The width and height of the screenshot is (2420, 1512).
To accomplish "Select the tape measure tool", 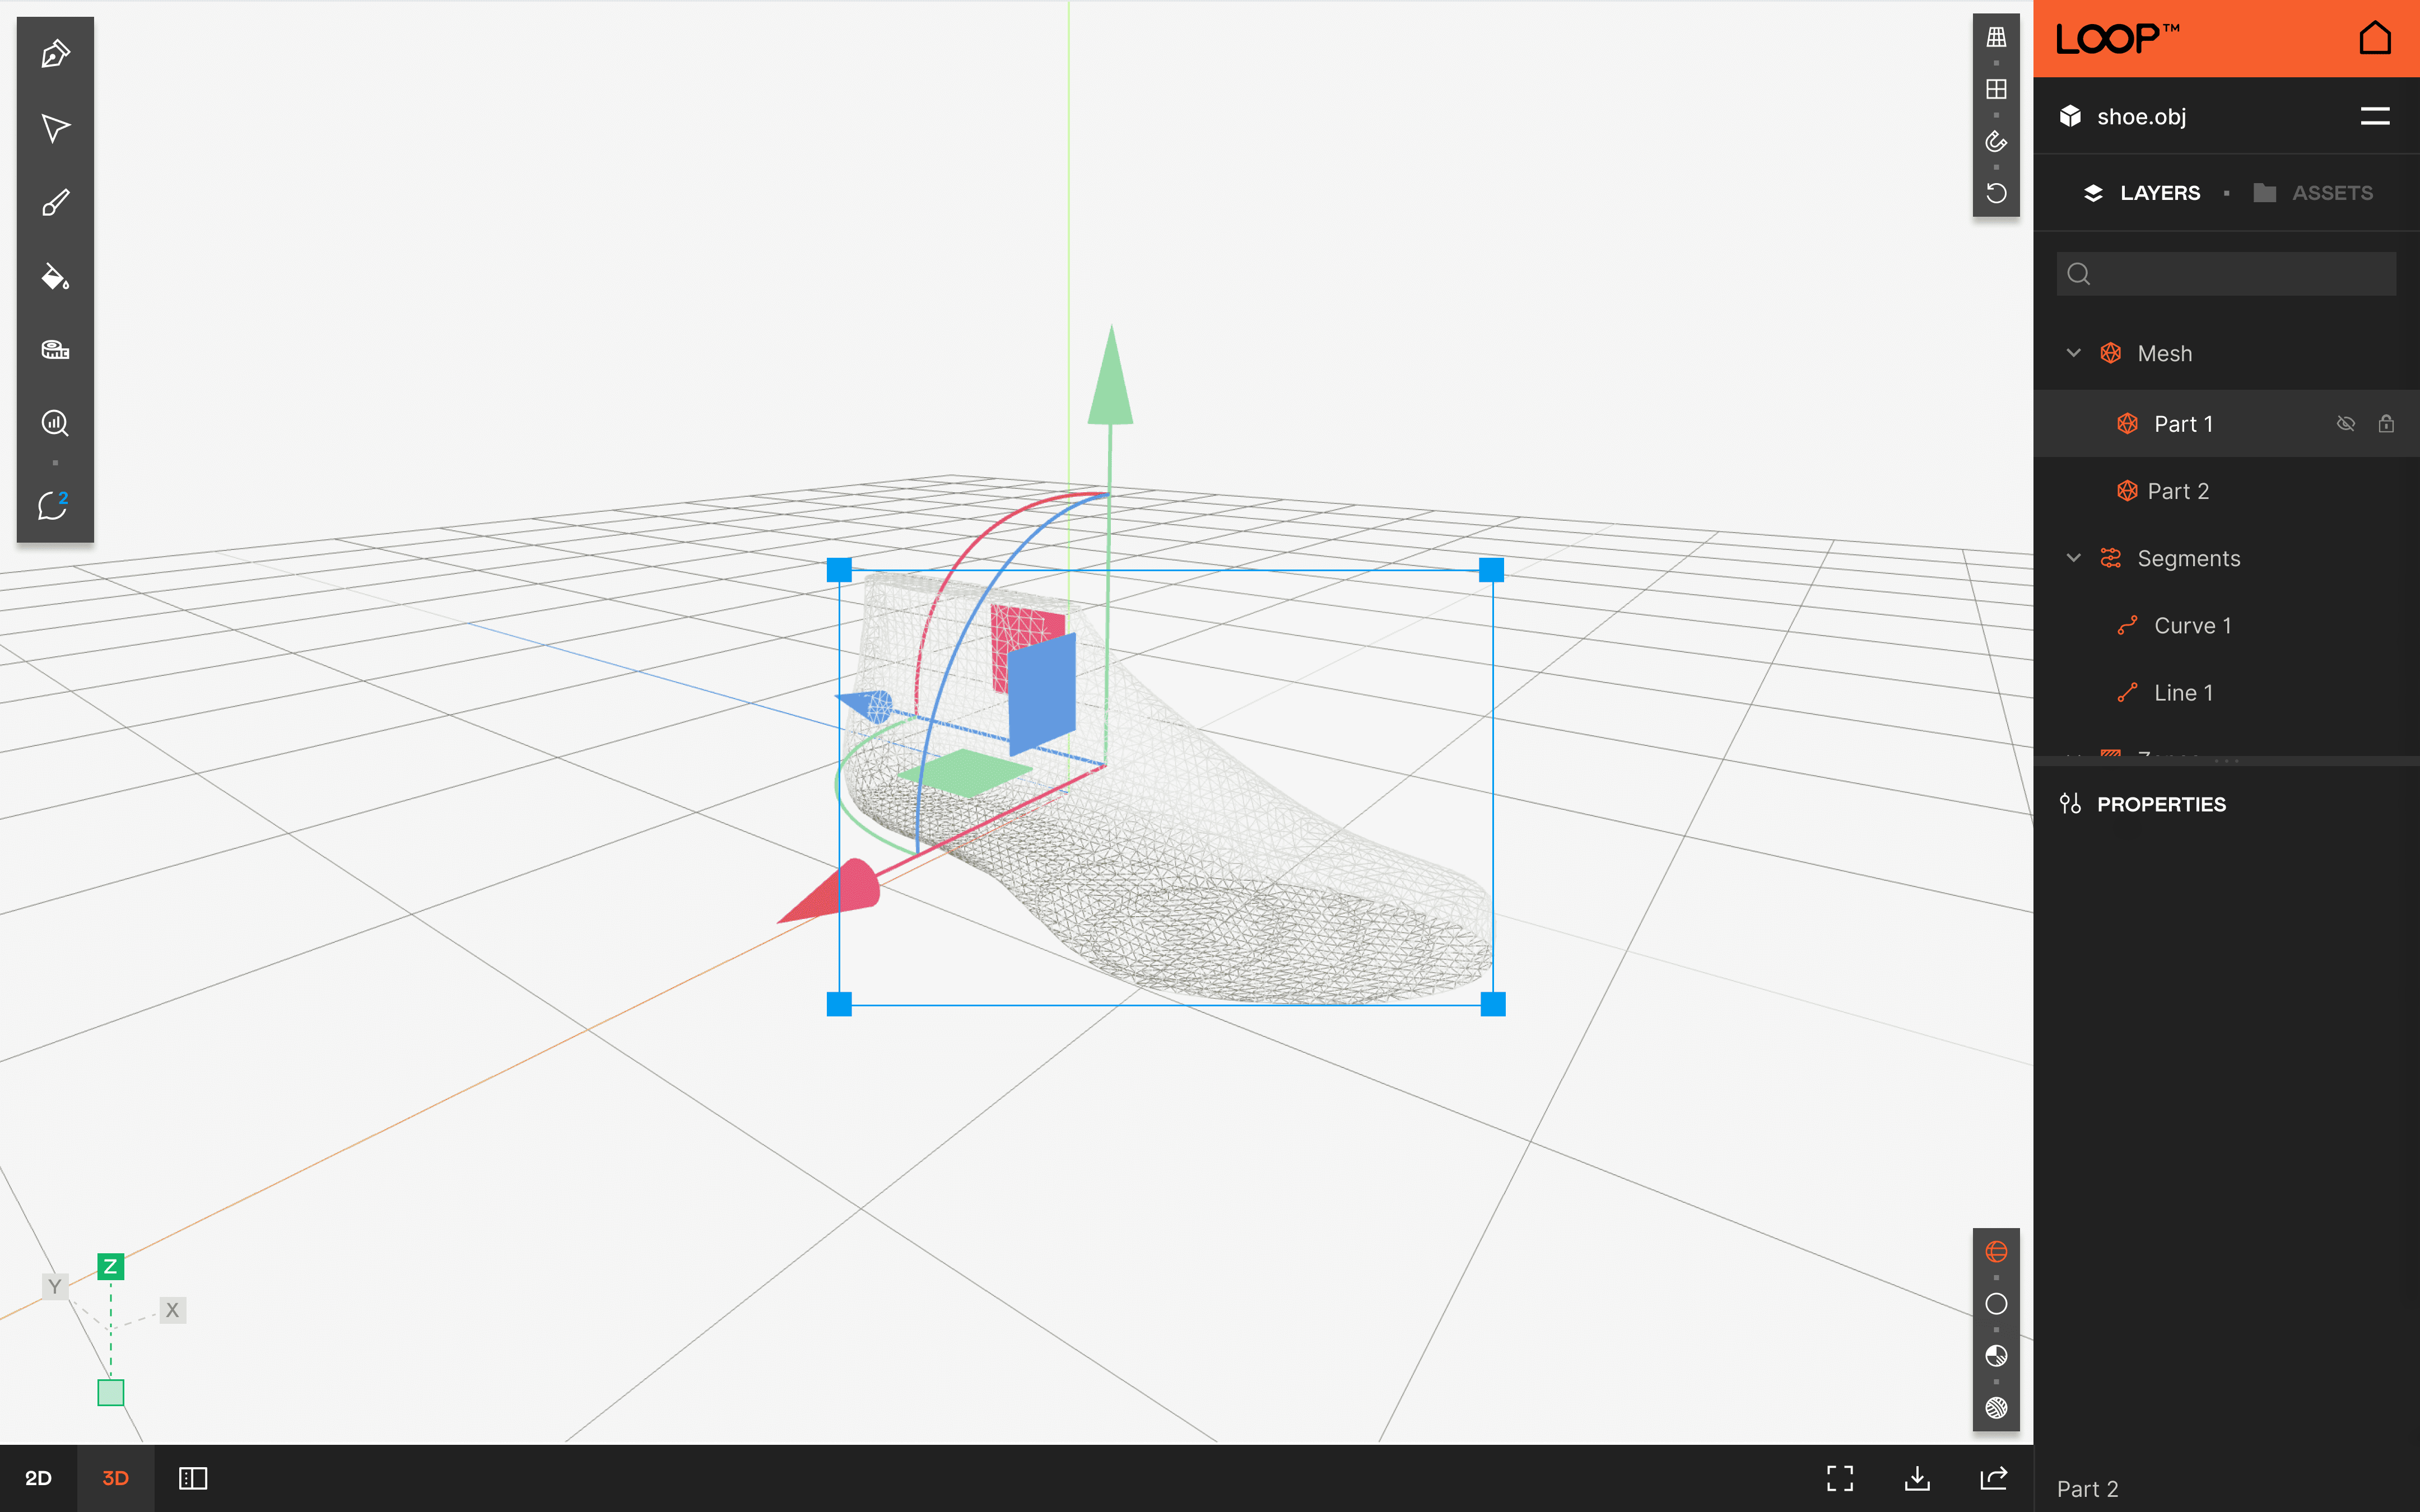I will point(55,350).
